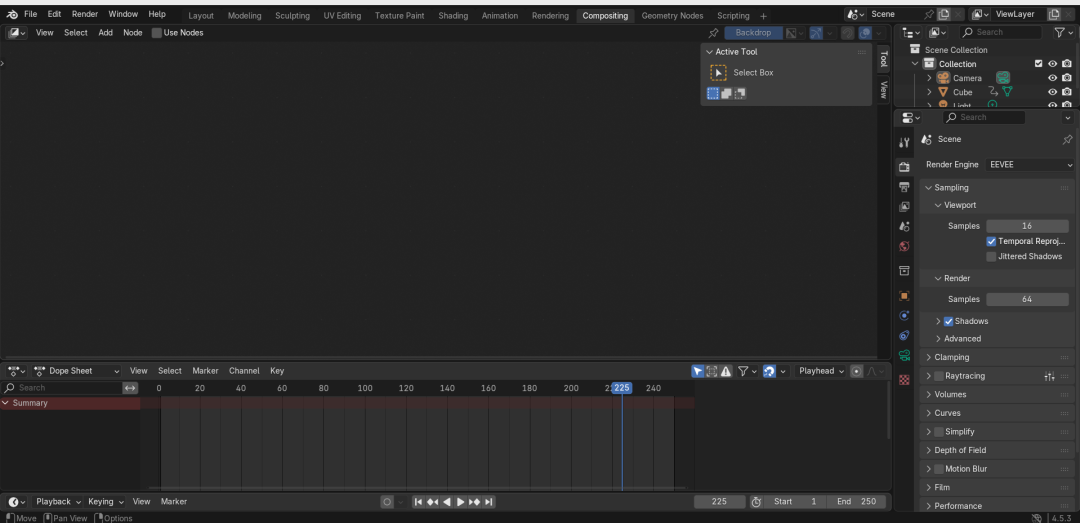Pin the Scene in properties editor
1080x523 pixels.
[x=1067, y=139]
